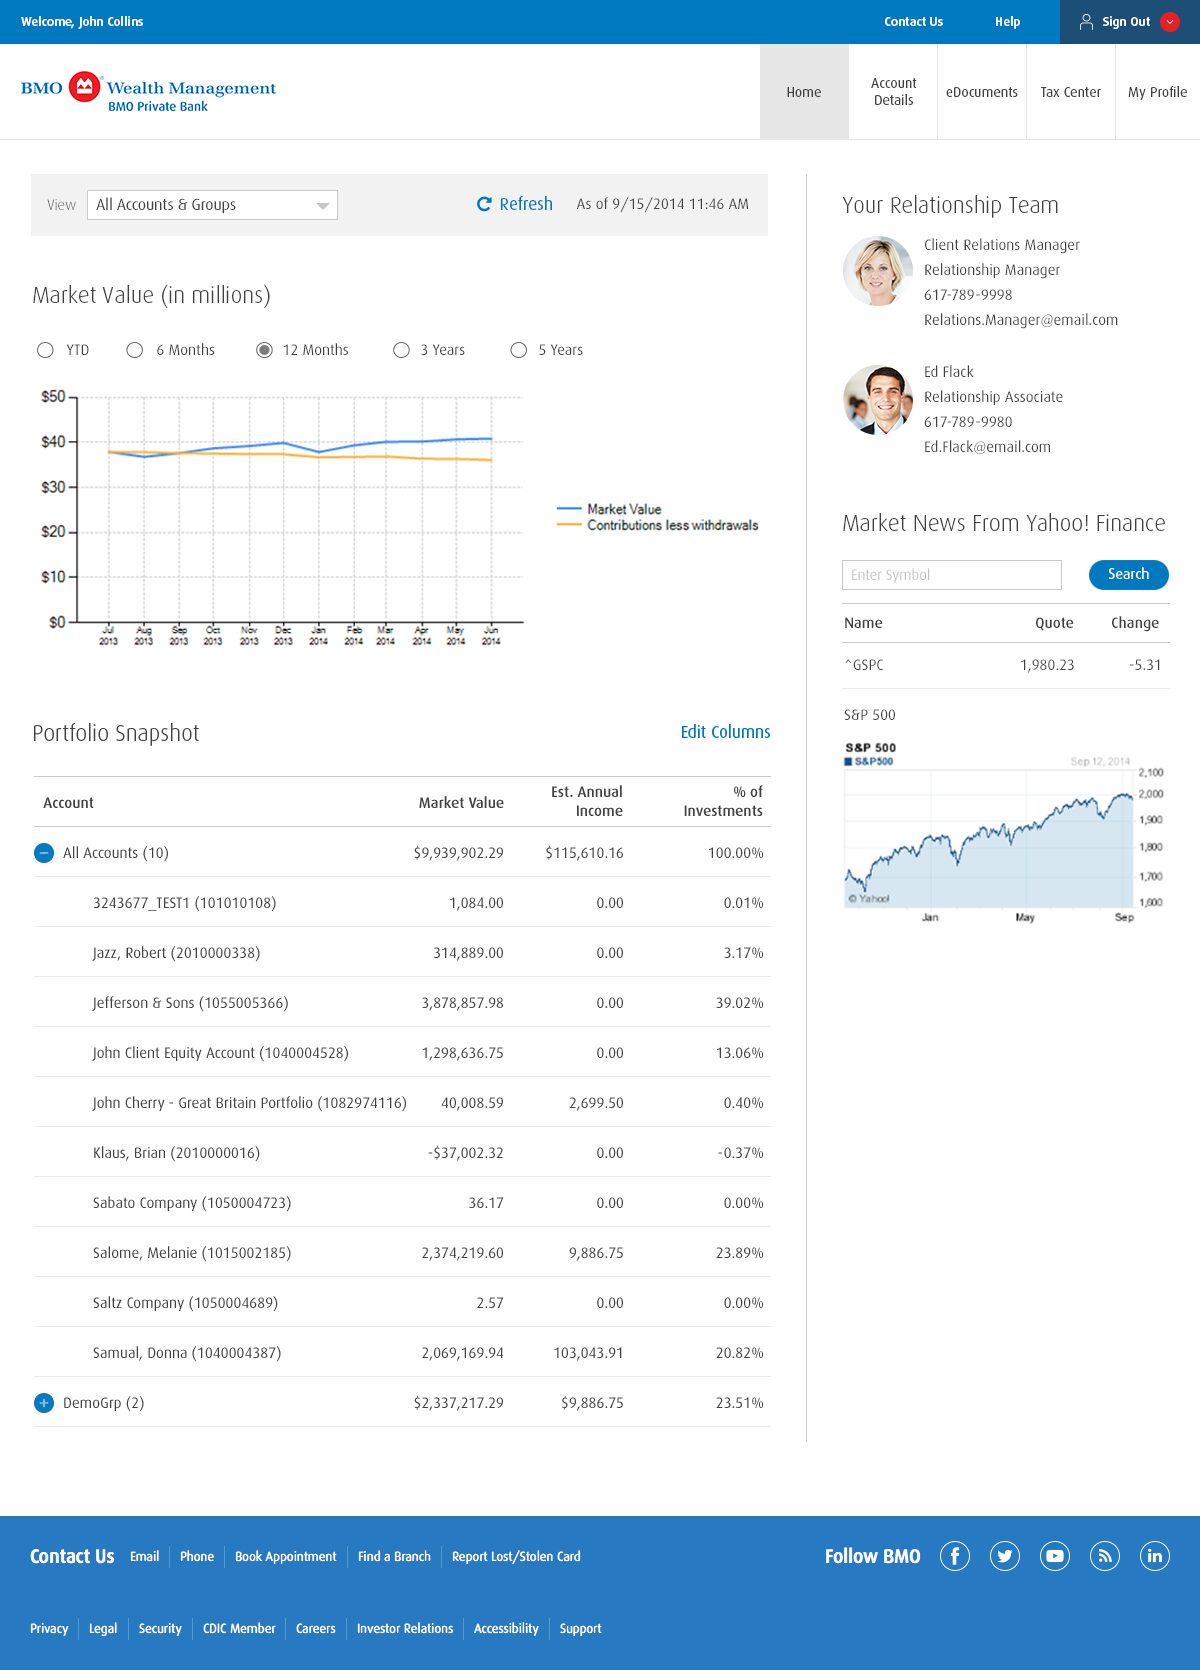Open the Privacy footer link
Screen dimensions: 1200x1670
pyautogui.click(x=49, y=1628)
